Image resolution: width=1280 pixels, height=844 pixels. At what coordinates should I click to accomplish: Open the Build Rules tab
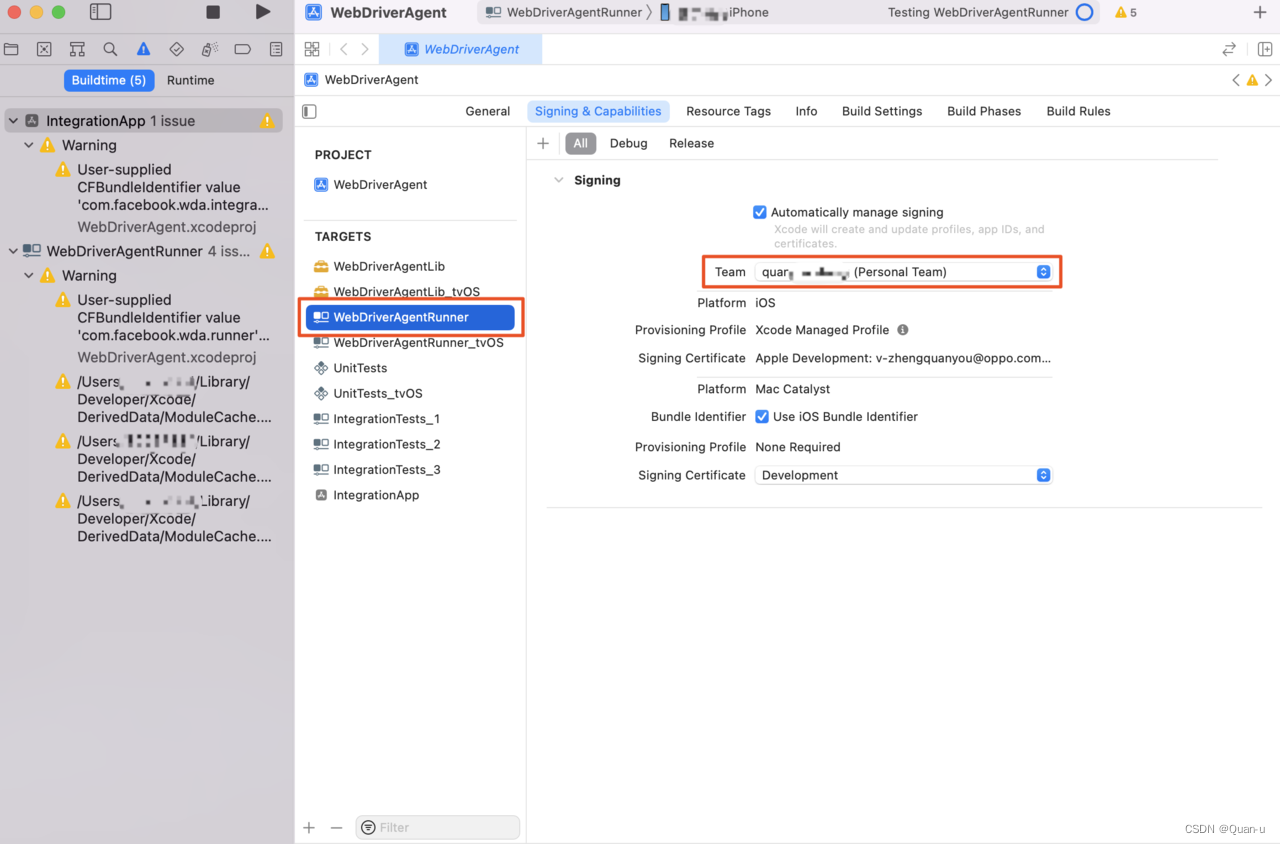[x=1078, y=111]
